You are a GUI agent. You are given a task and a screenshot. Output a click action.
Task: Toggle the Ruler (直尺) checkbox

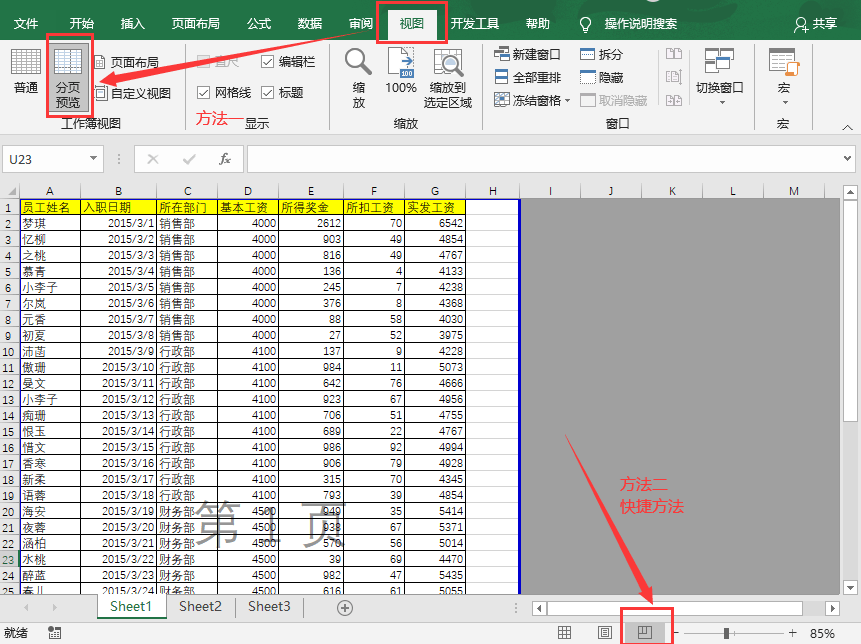point(217,61)
